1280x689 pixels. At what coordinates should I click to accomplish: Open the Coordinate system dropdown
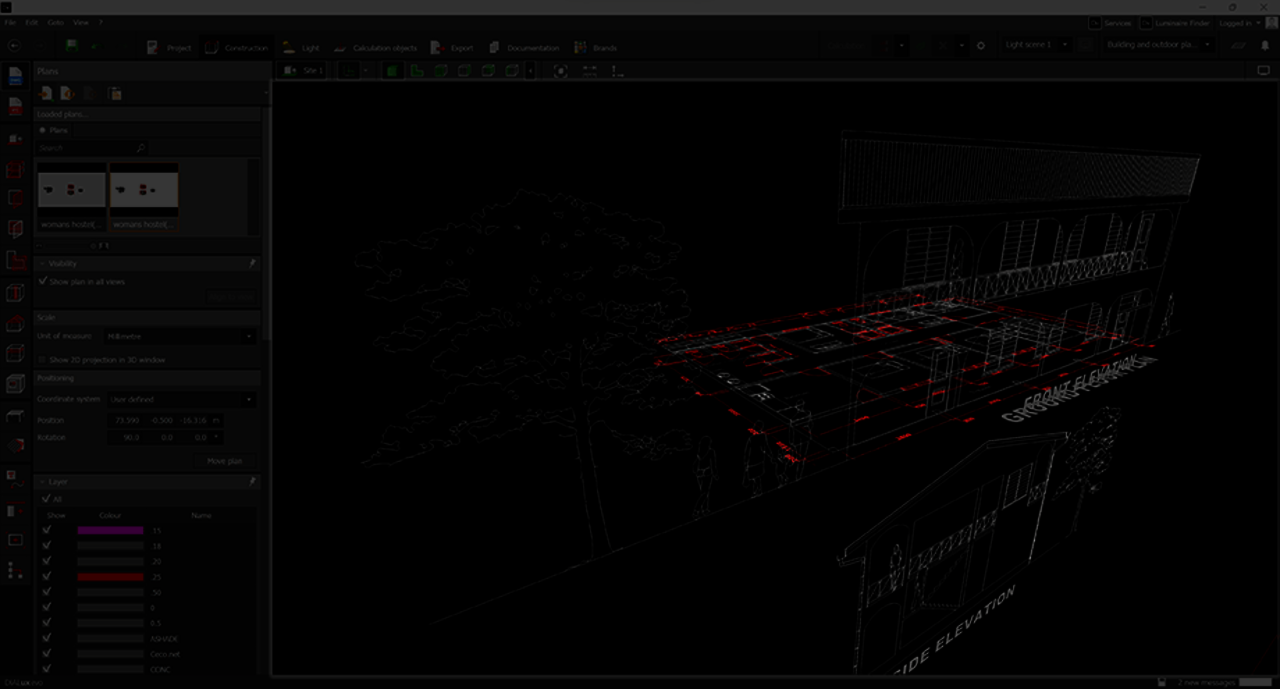[180, 400]
